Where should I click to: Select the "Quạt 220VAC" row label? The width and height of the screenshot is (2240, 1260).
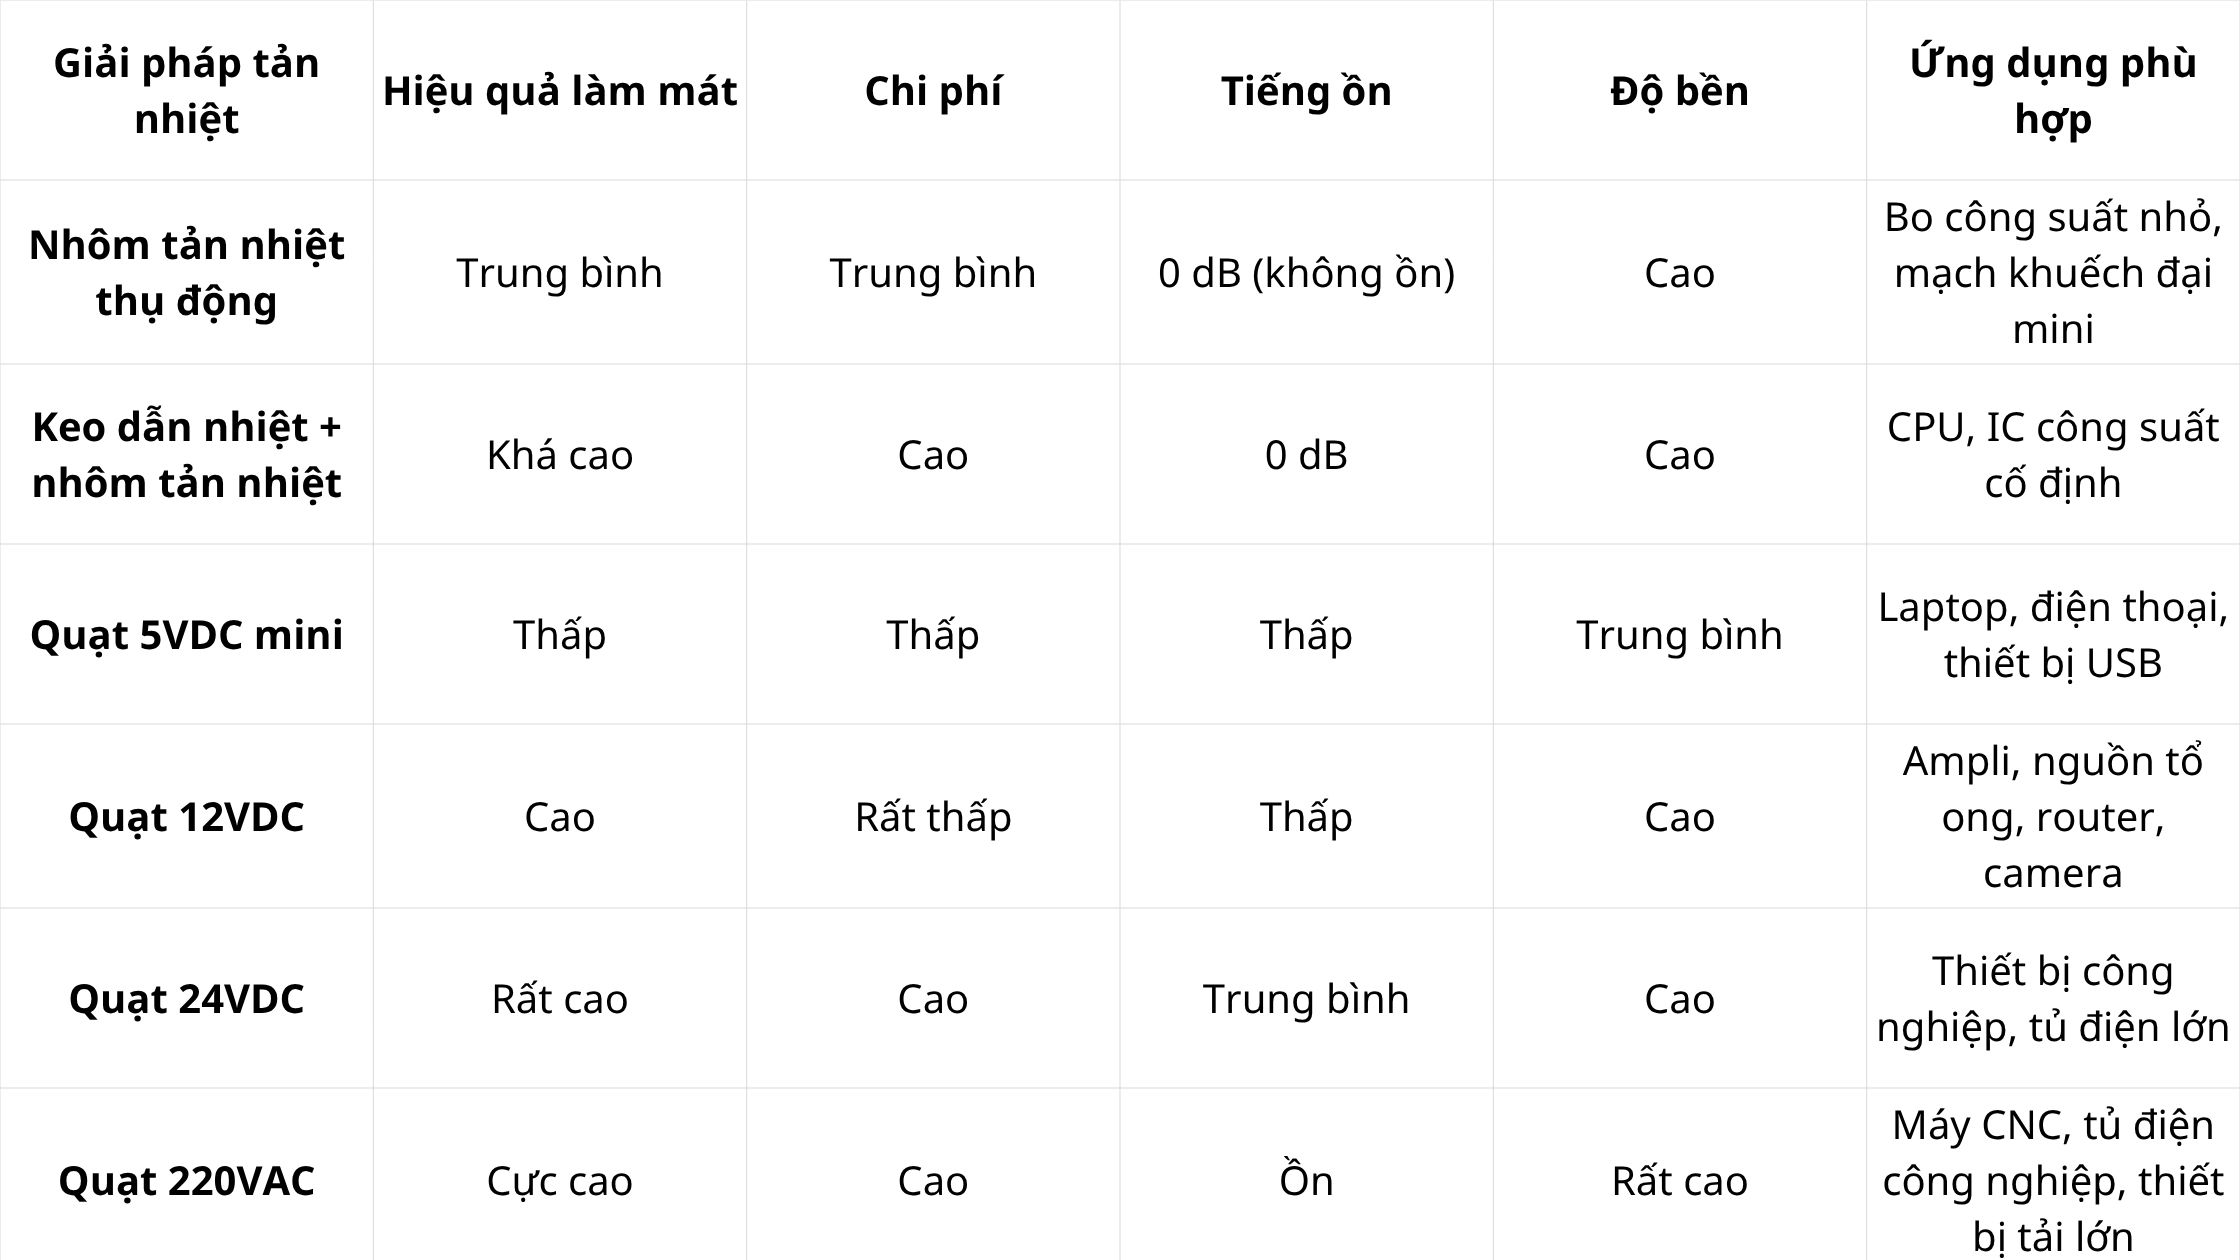click(x=186, y=1181)
